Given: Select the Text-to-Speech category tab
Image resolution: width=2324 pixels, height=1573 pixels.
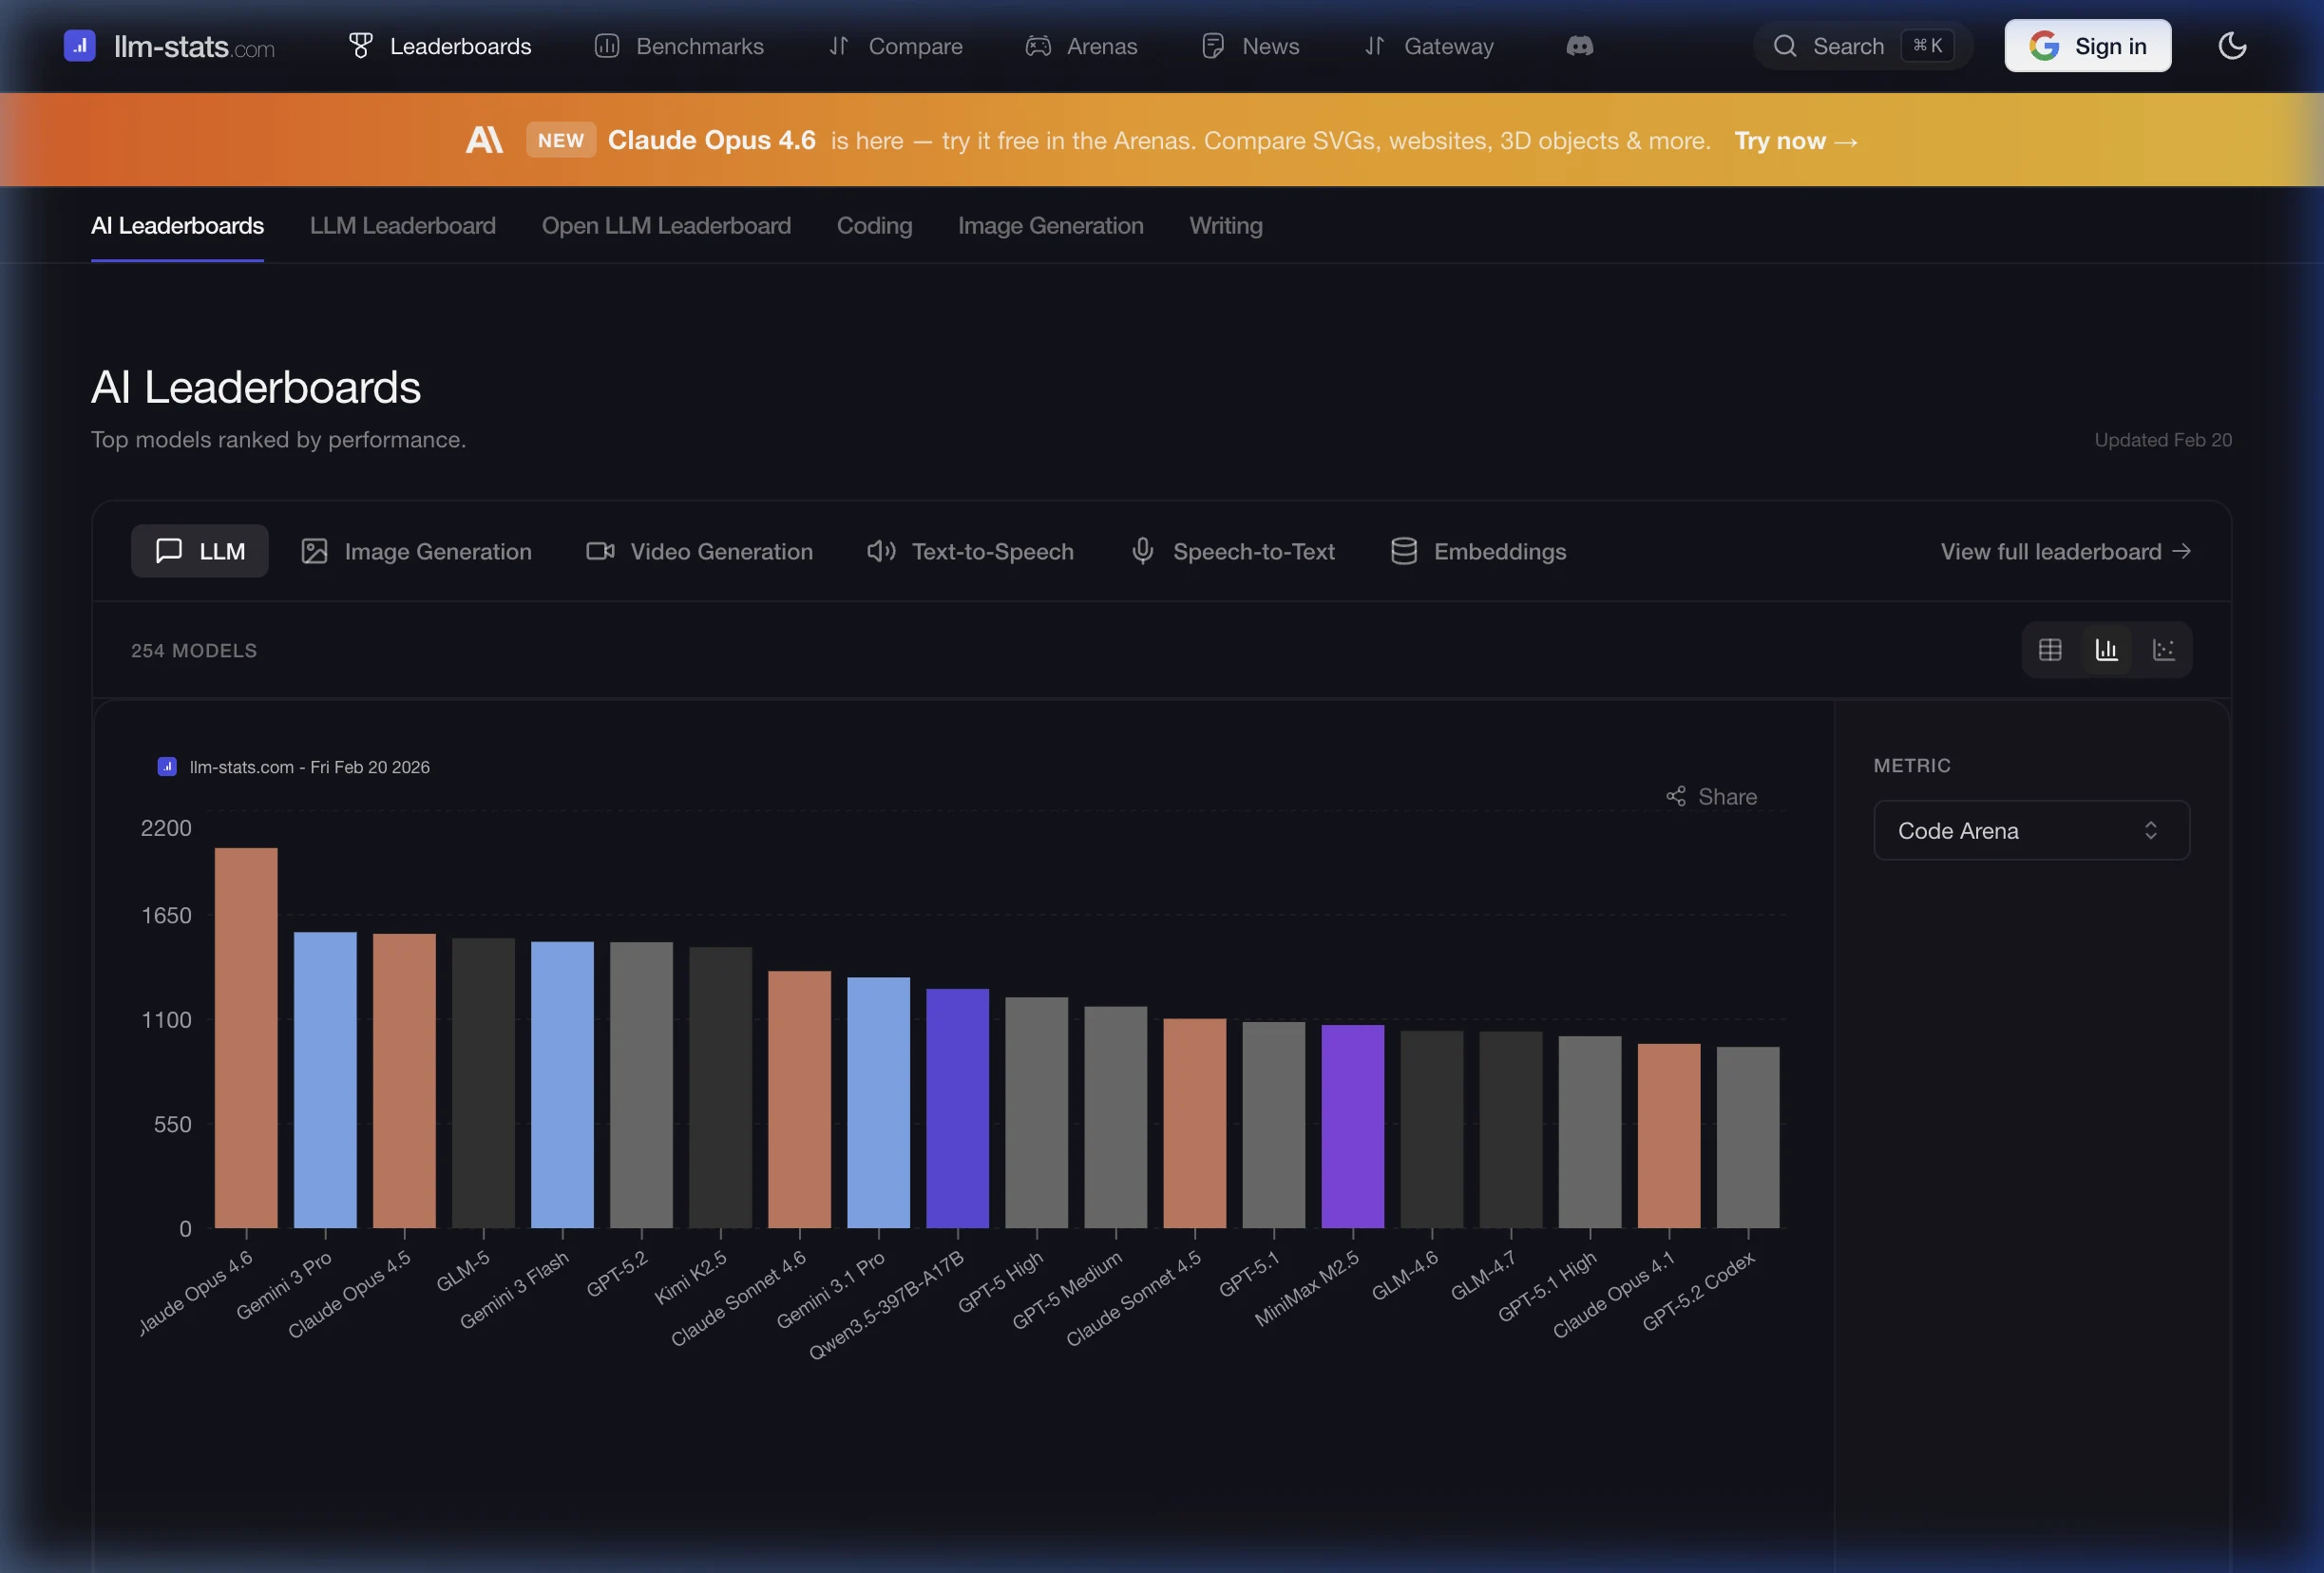Looking at the screenshot, I should click(x=970, y=552).
